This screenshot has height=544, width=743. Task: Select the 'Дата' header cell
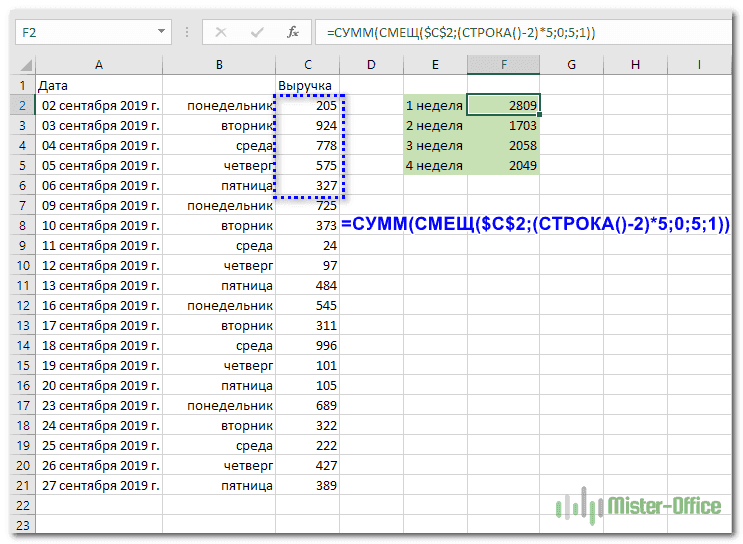[98, 85]
